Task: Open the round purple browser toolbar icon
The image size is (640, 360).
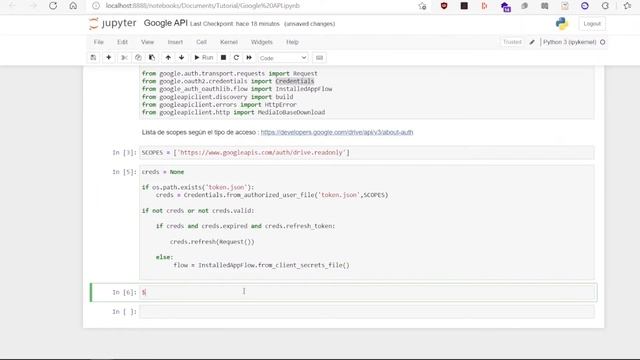Action: click(585, 6)
